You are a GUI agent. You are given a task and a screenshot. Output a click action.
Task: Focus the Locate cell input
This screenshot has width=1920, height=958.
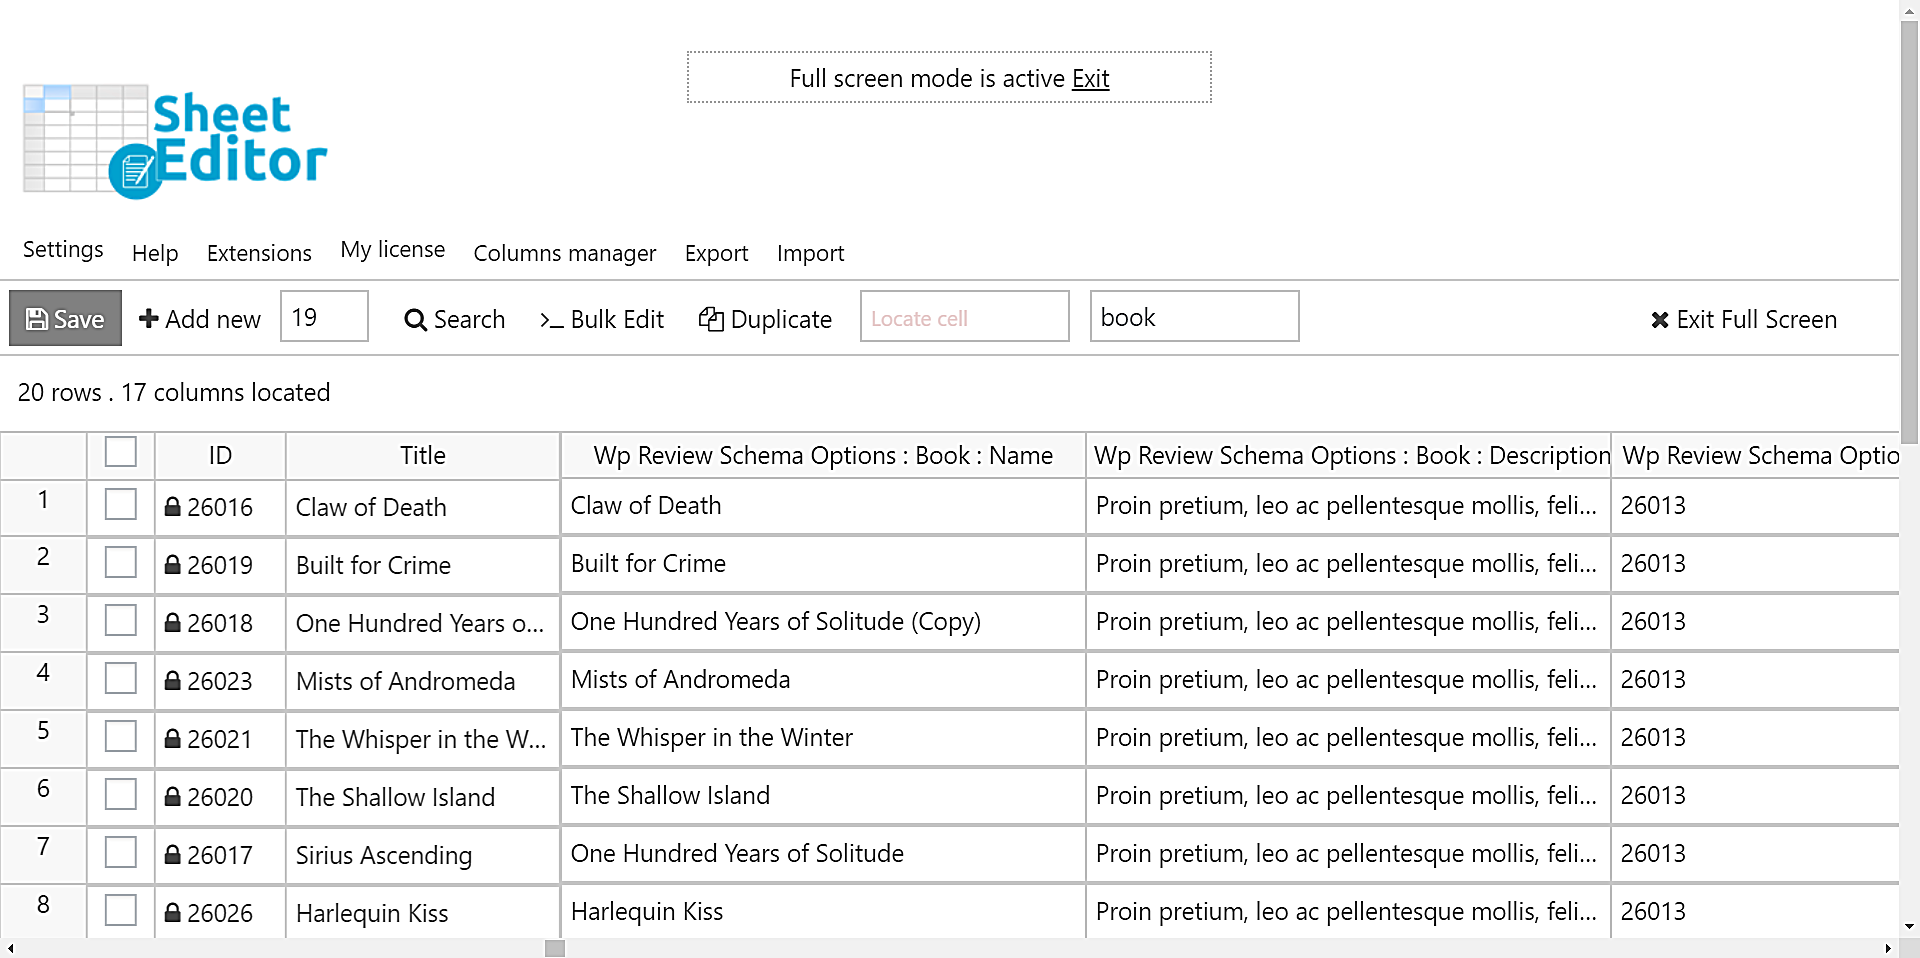pyautogui.click(x=965, y=316)
